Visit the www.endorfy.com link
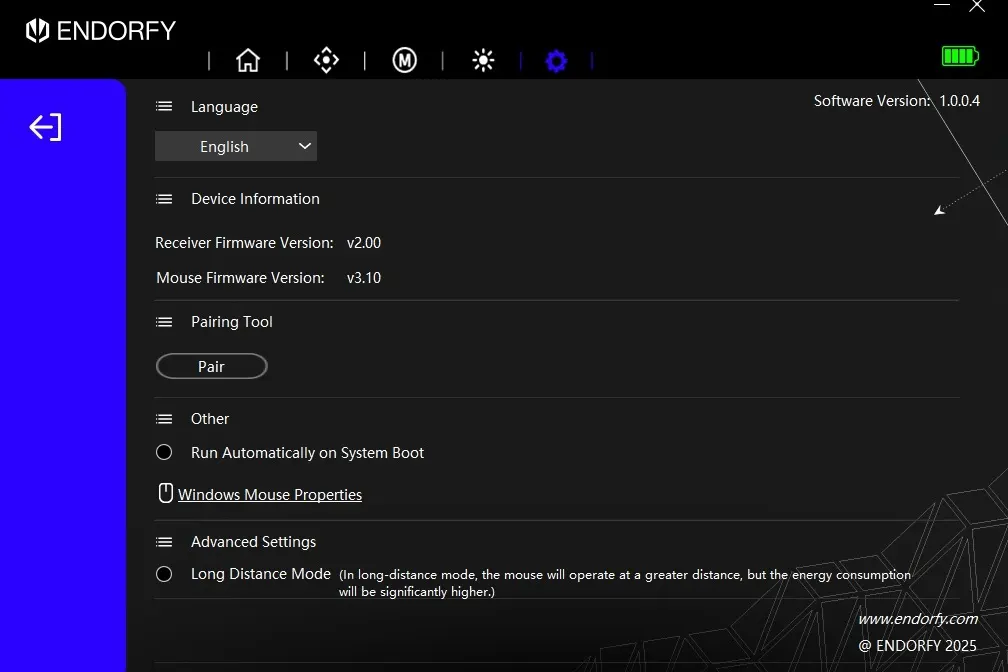 click(917, 619)
